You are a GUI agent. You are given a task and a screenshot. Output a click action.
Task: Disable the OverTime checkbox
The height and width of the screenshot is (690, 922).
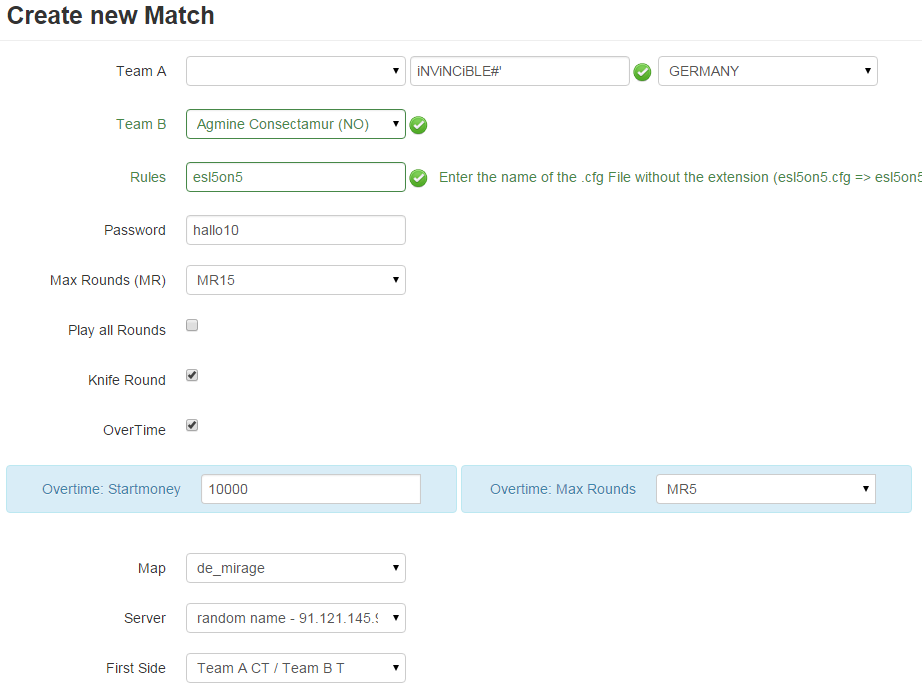pos(192,425)
